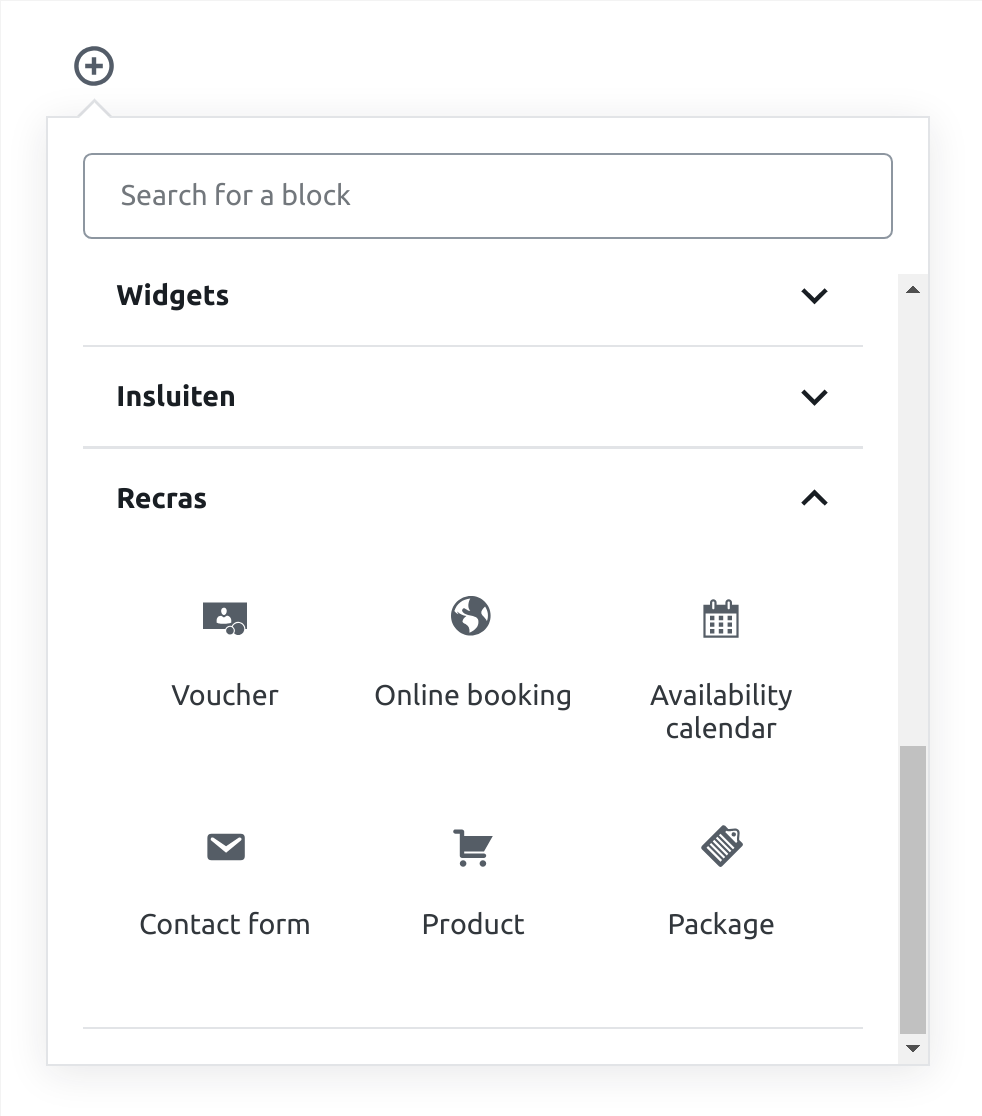
Task: Click the scrollbar down arrow
Action: click(x=913, y=1048)
